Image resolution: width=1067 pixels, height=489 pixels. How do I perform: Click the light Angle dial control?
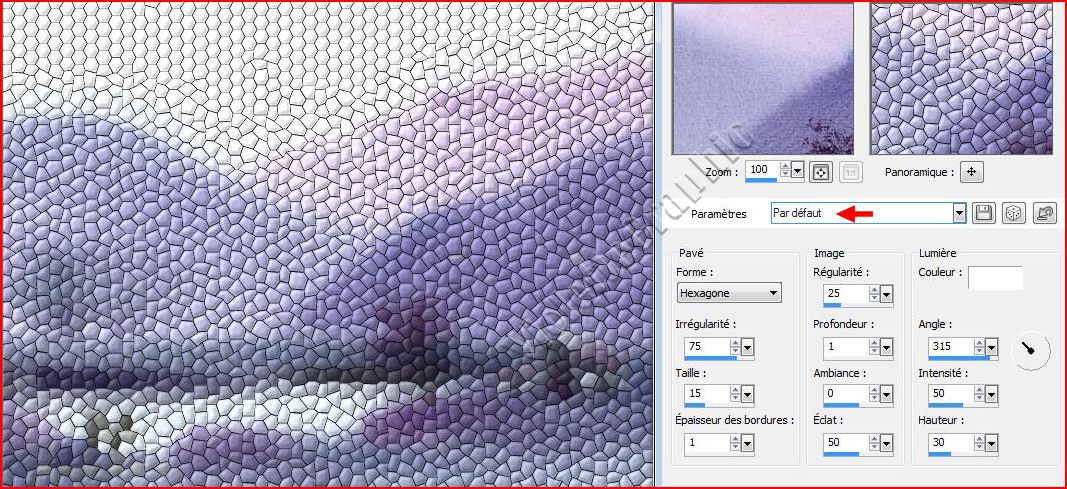[1032, 349]
